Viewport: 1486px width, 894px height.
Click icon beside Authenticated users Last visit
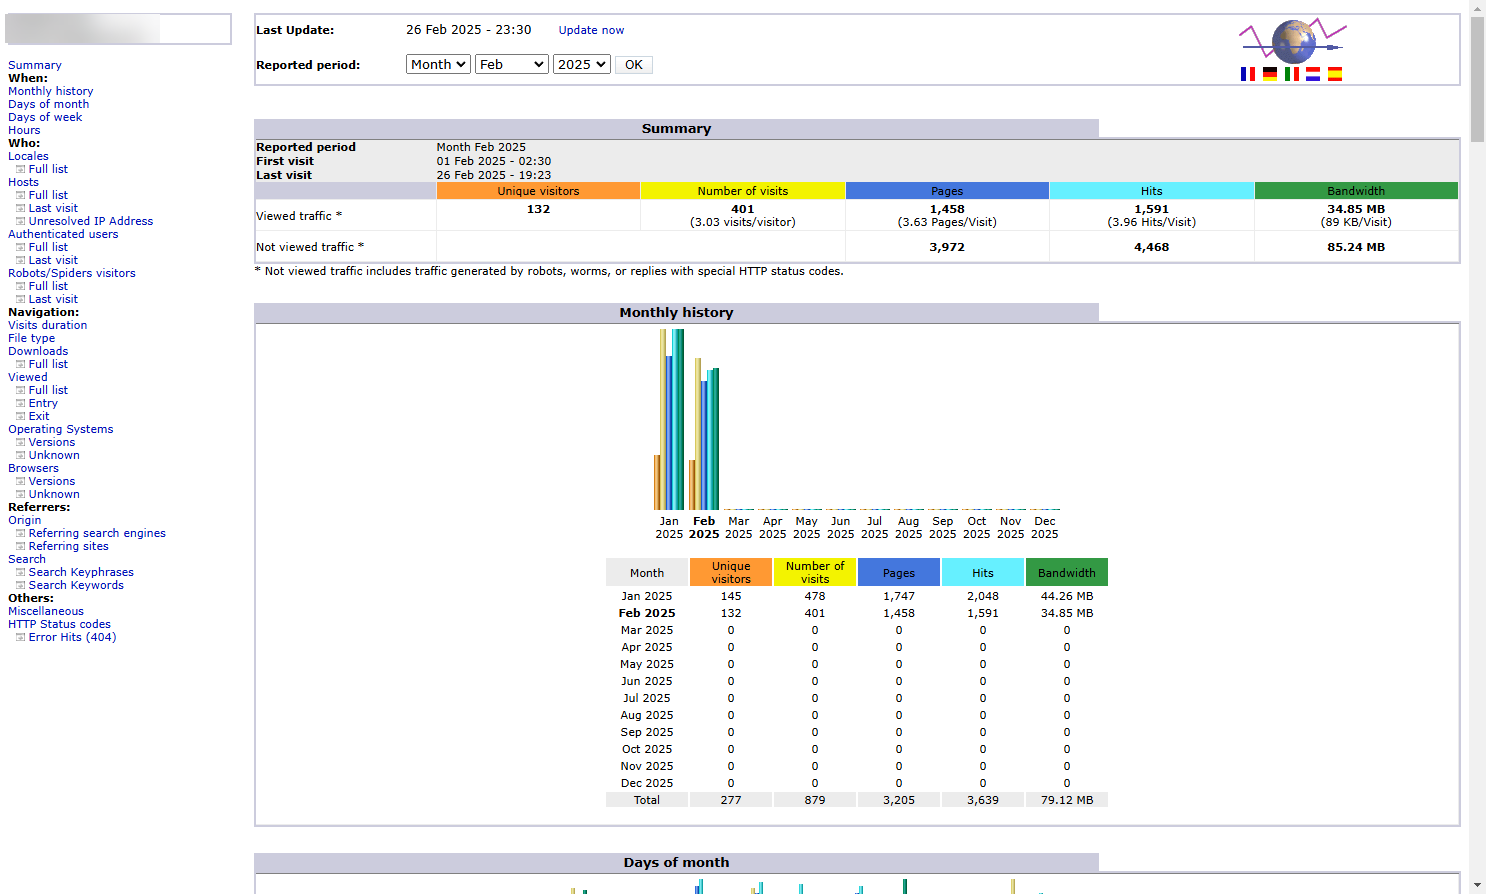20,260
